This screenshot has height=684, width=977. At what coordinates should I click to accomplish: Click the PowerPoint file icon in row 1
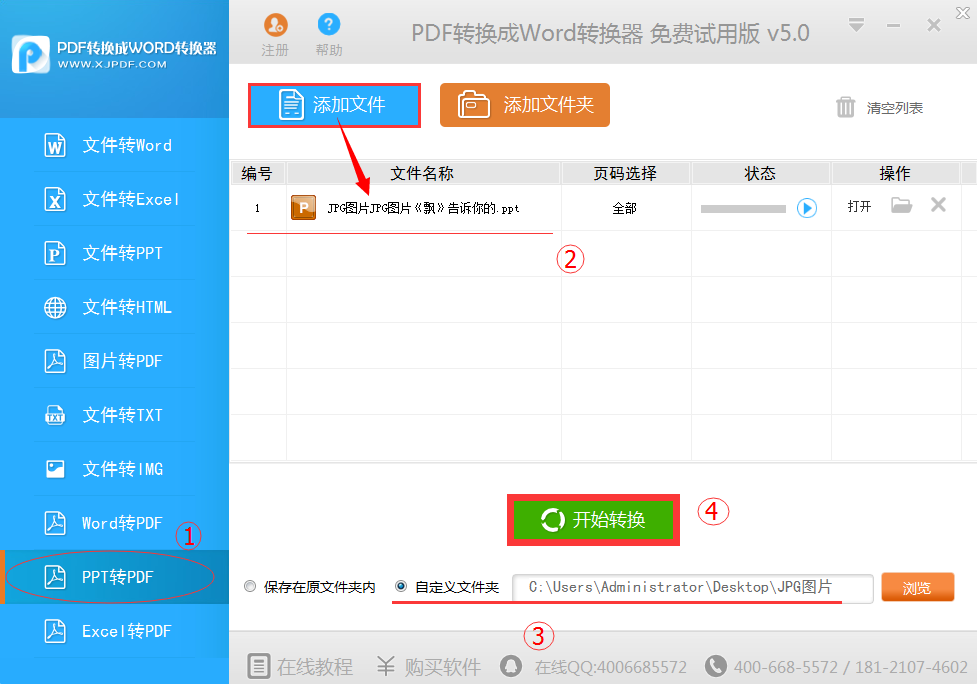tap(303, 207)
